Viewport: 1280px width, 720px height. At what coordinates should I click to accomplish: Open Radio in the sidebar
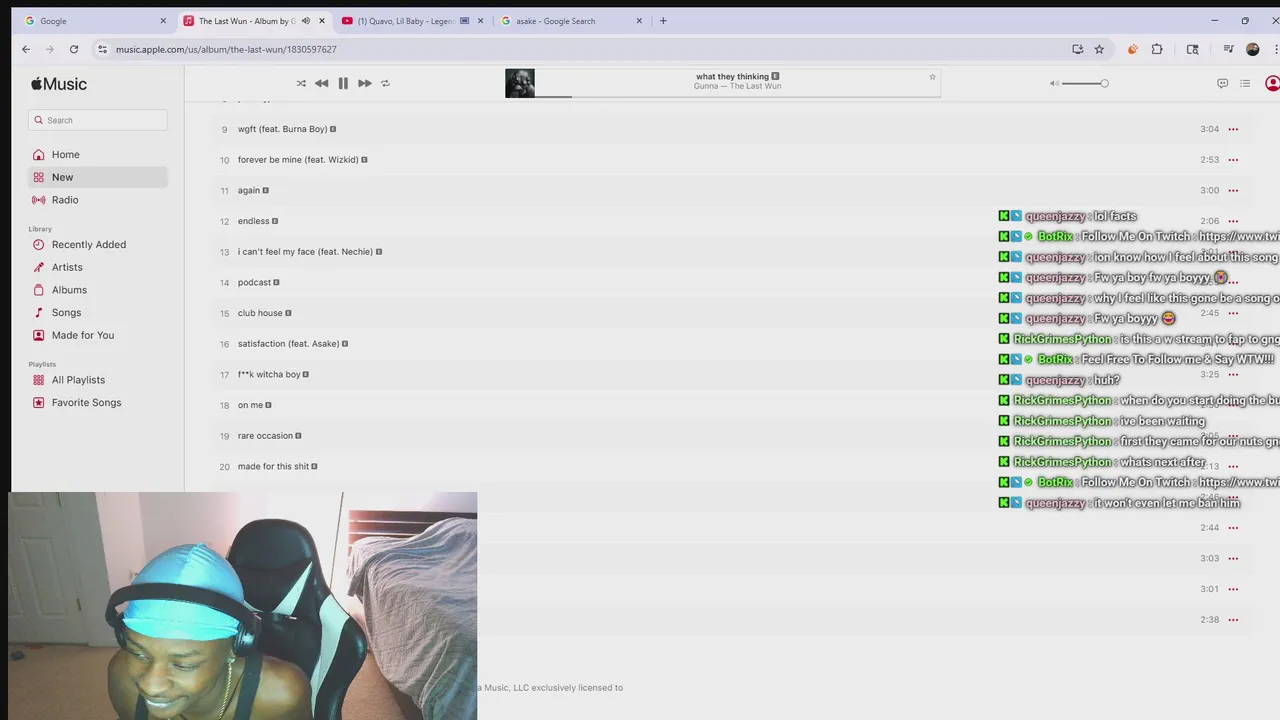(x=98, y=200)
